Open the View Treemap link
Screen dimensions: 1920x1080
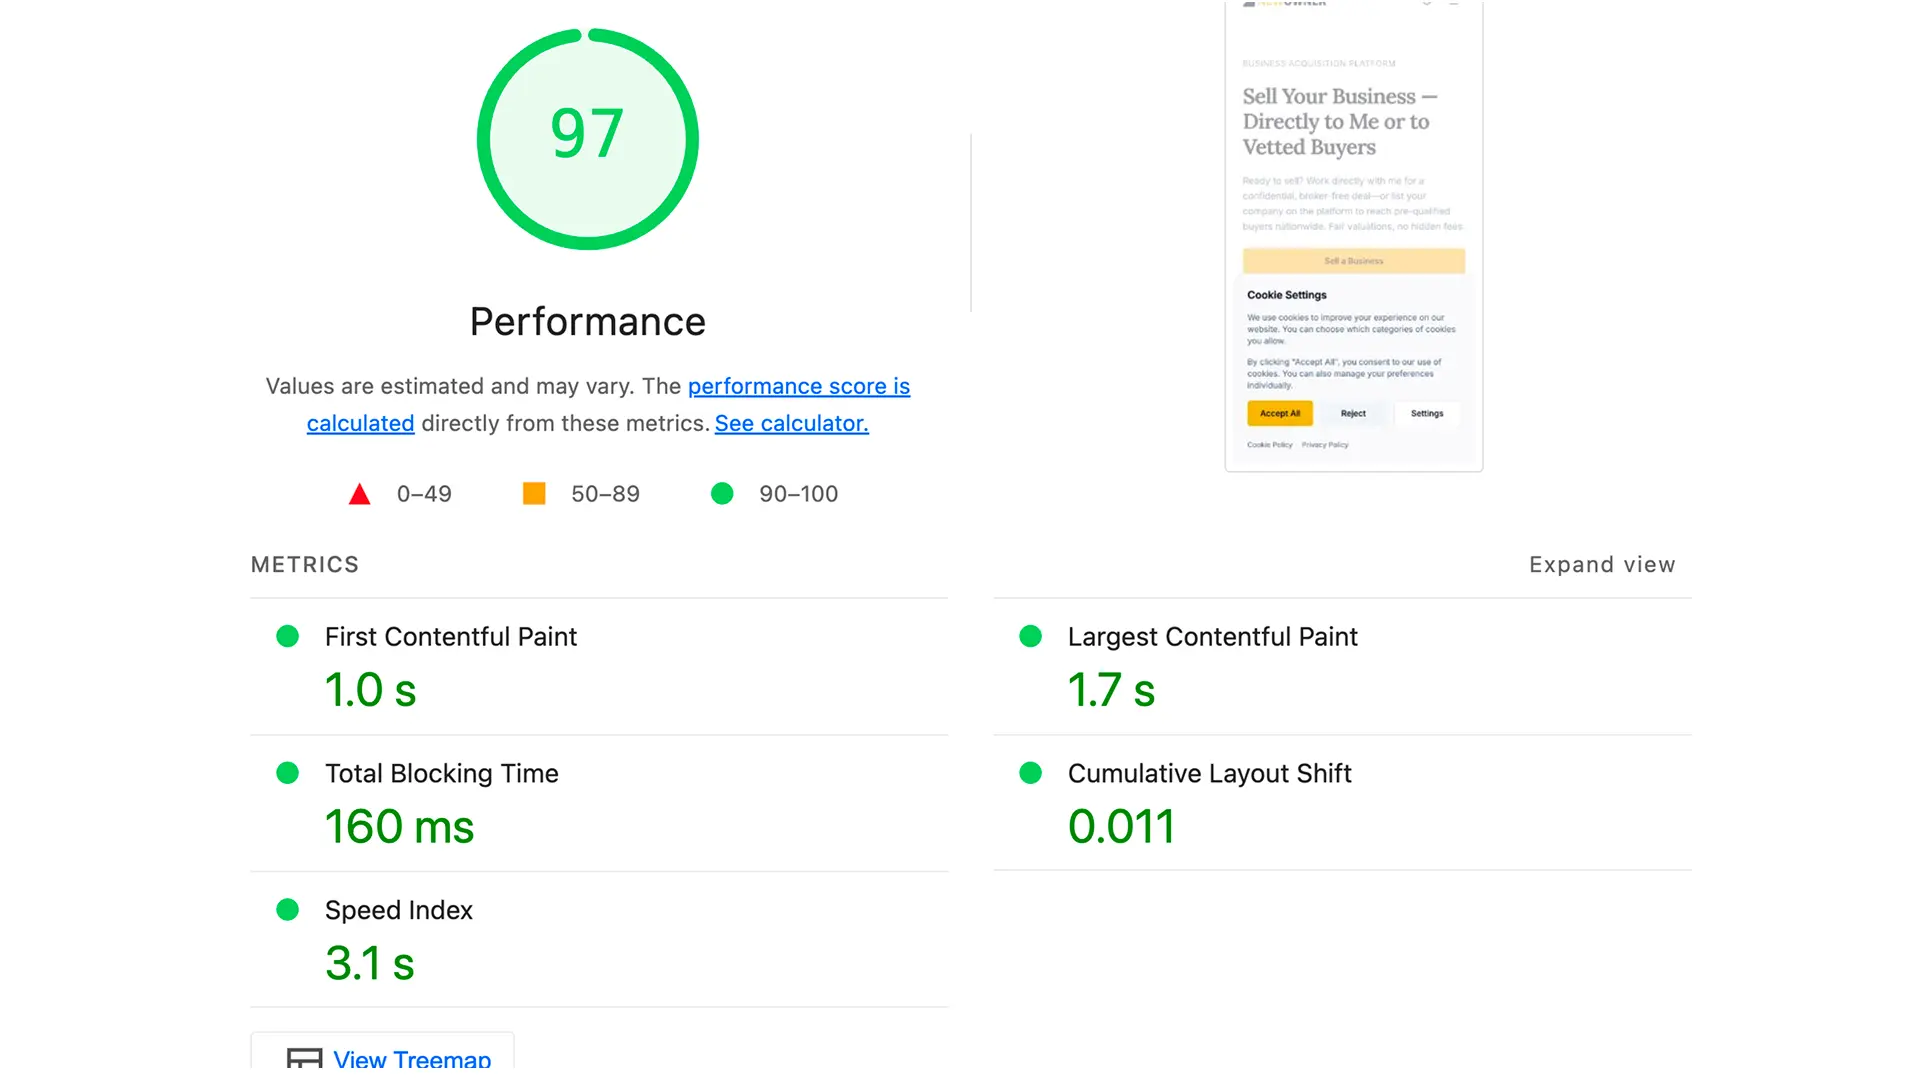coord(413,1058)
